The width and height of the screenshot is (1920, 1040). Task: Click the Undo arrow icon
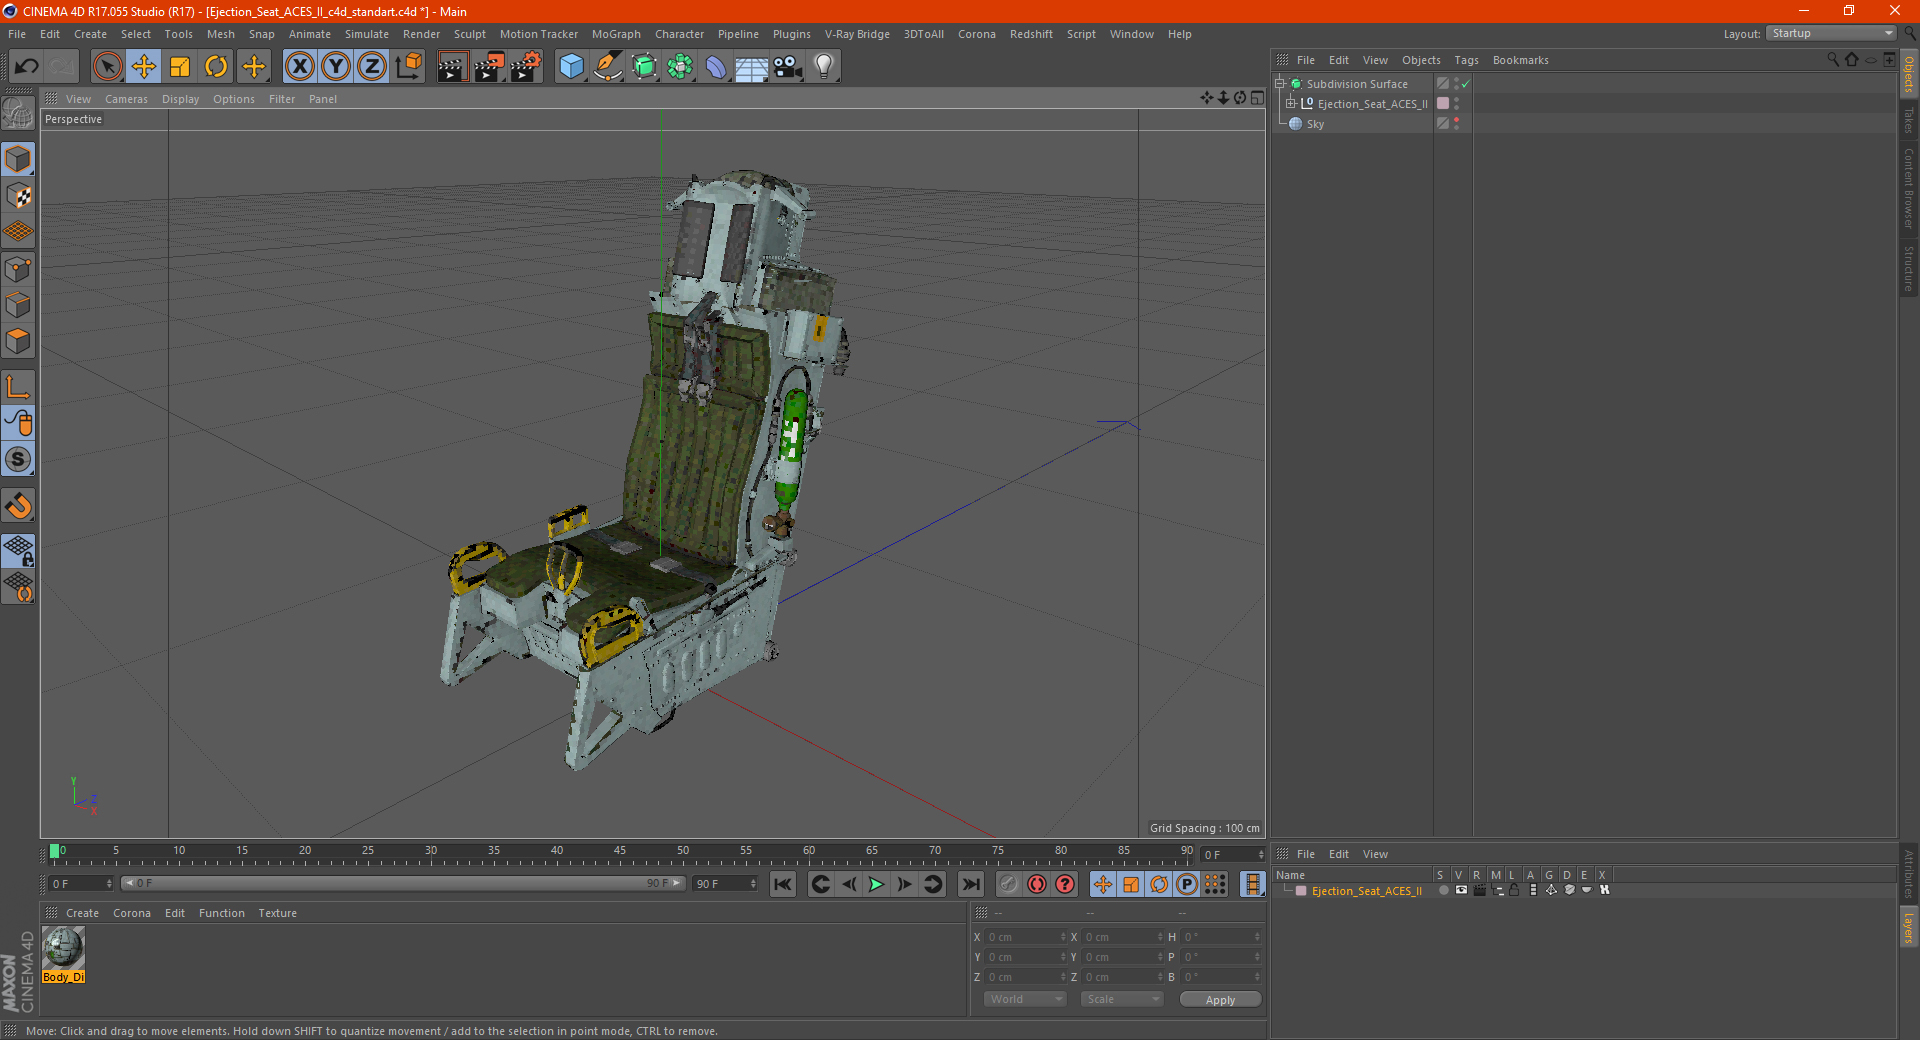(26, 66)
